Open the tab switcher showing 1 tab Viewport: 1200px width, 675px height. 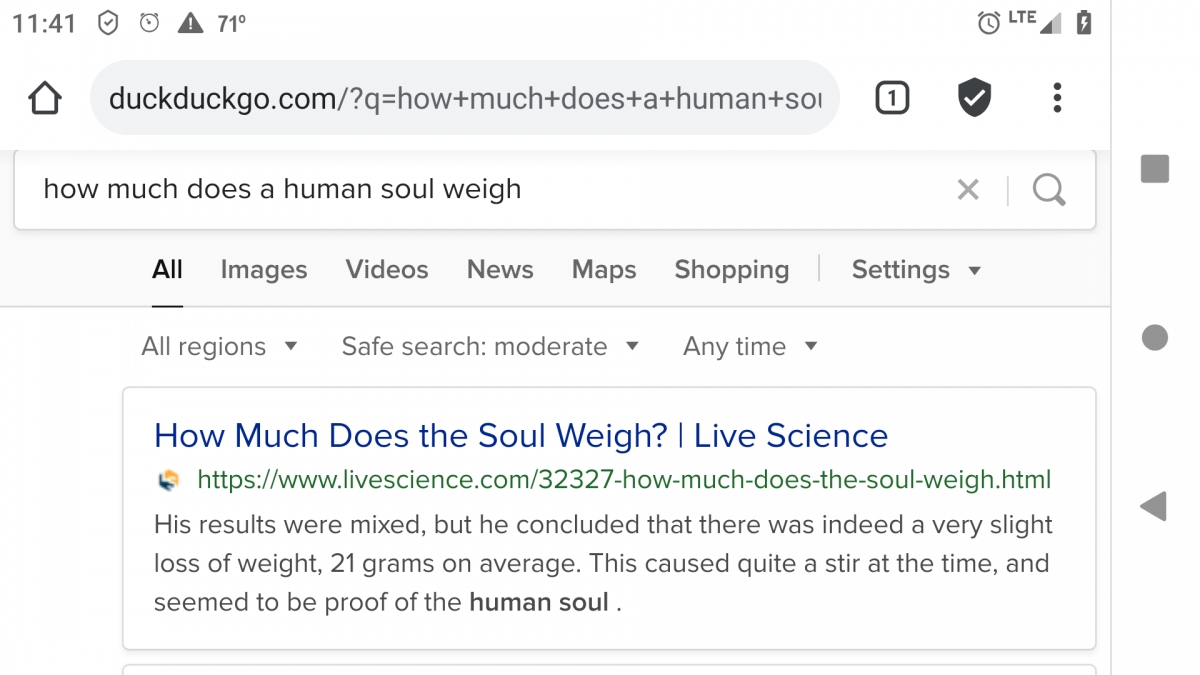892,98
